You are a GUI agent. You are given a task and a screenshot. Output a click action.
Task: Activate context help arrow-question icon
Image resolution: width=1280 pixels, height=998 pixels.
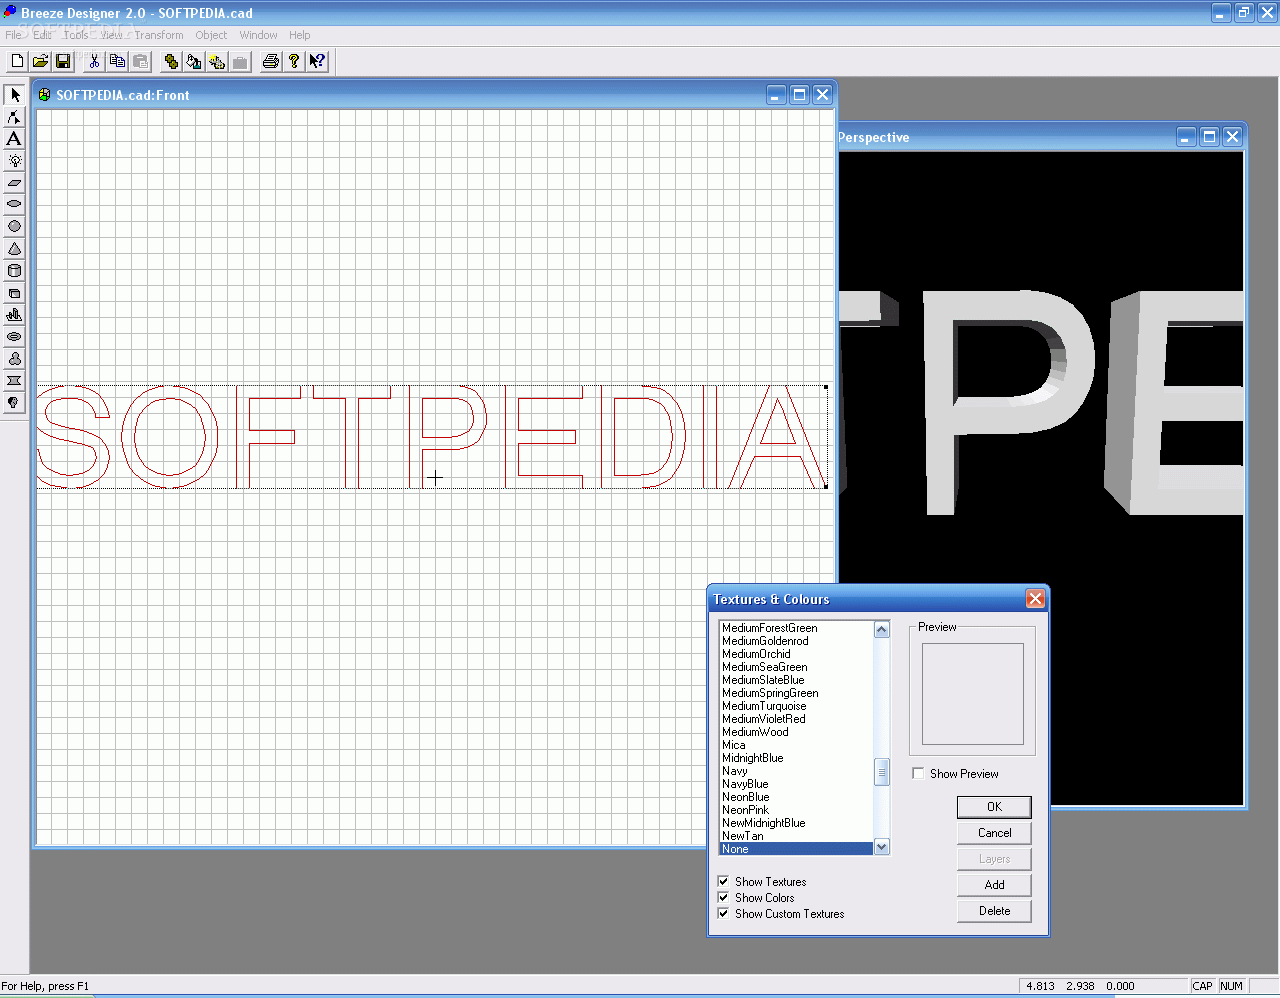[x=317, y=61]
